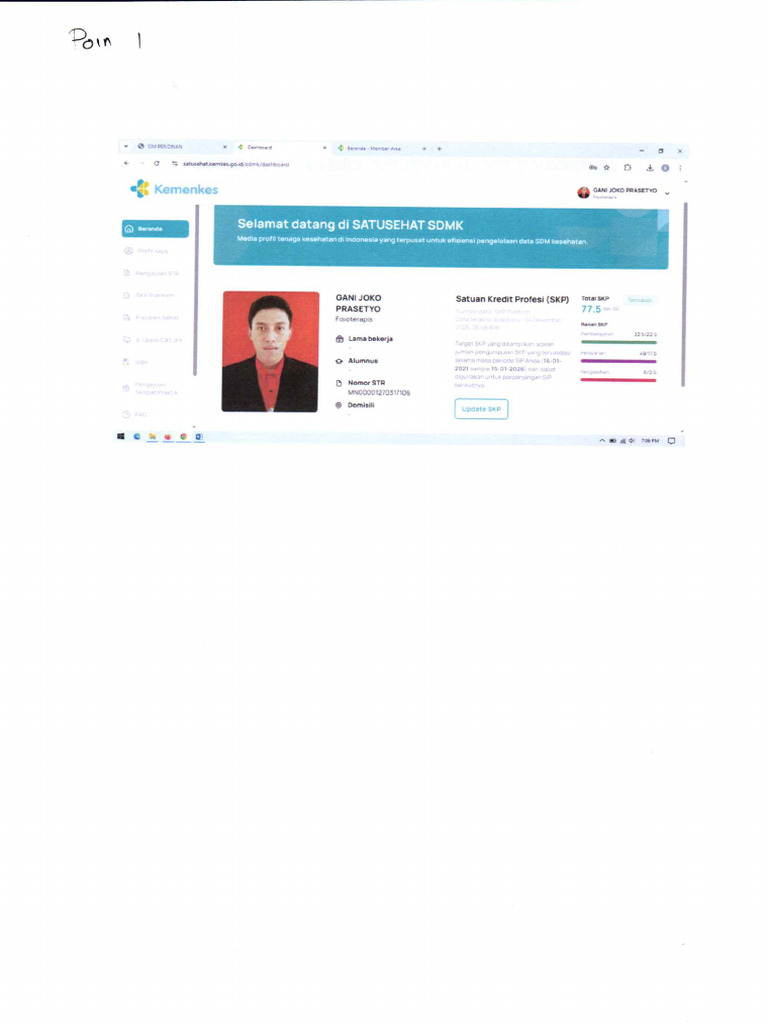Click the battery icon in system tray
This screenshot has width=768, height=1024.
[x=613, y=441]
